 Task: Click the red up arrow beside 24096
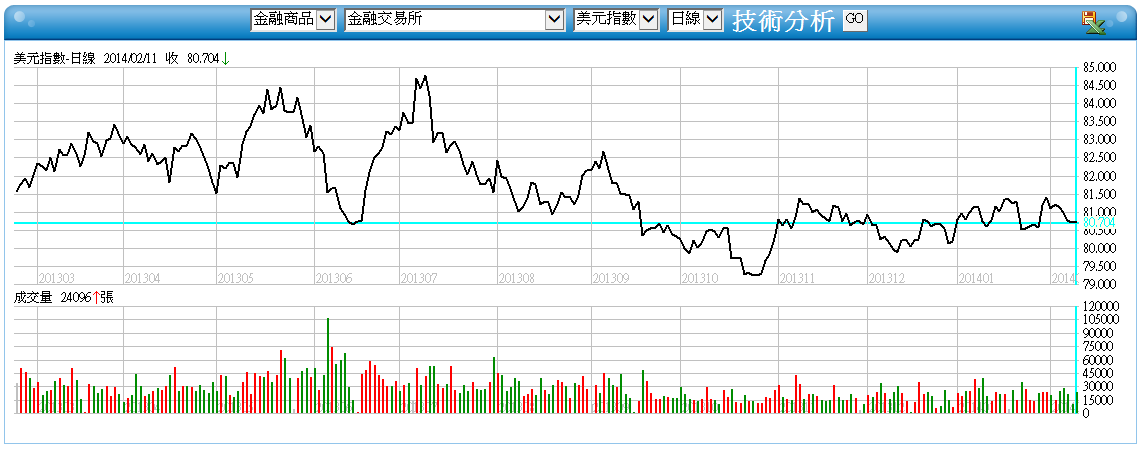click(95, 297)
